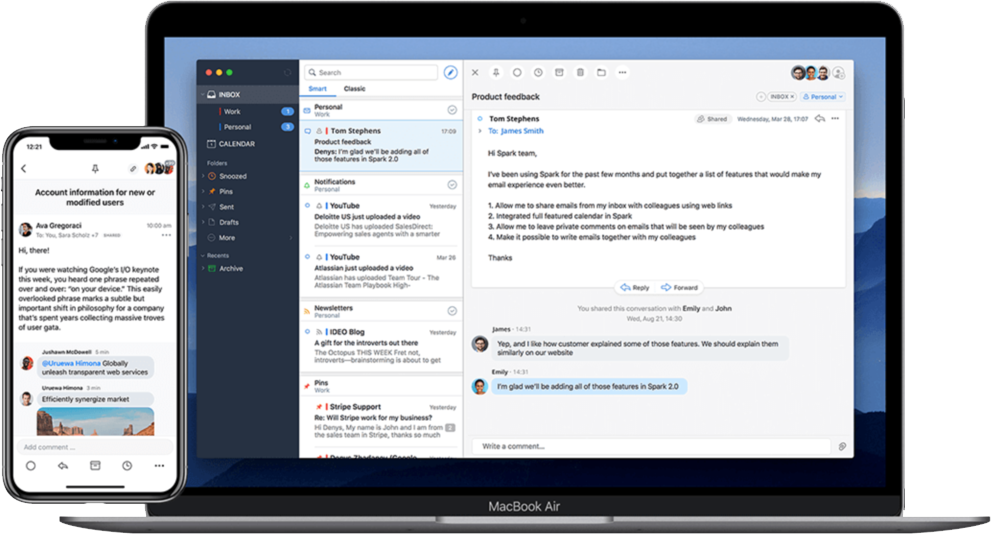This screenshot has width=991, height=534.
Task: Mark the Notifications group as done with its checkmark
Action: click(x=452, y=185)
